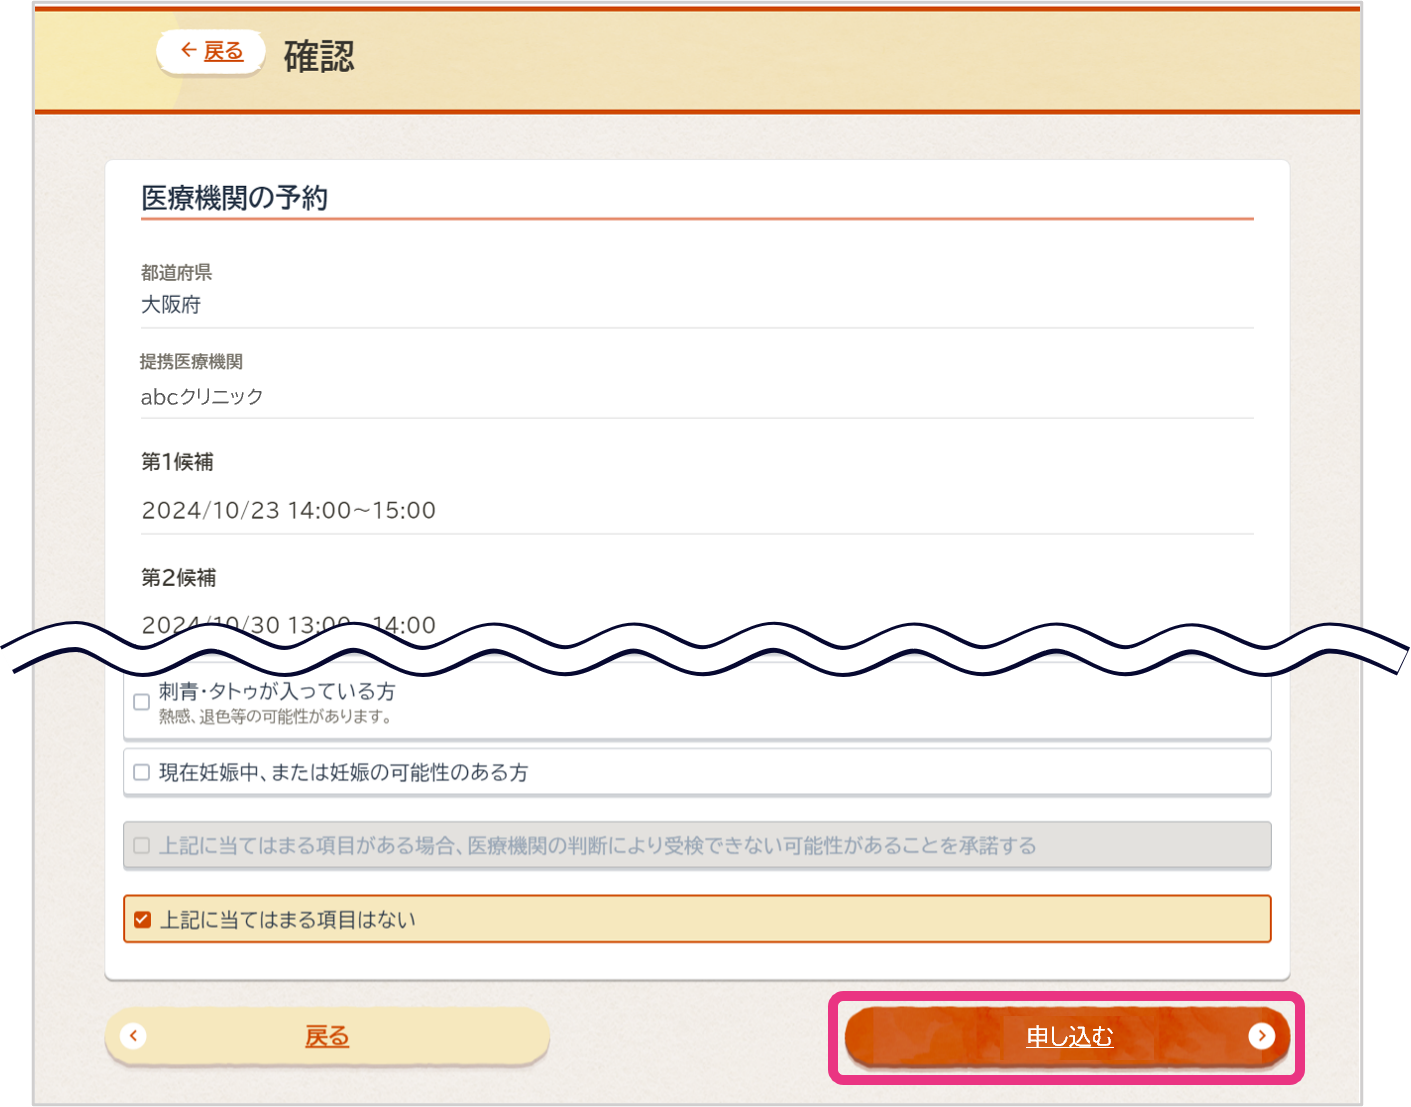Click the 医療機関の予約 section heading

tap(234, 198)
